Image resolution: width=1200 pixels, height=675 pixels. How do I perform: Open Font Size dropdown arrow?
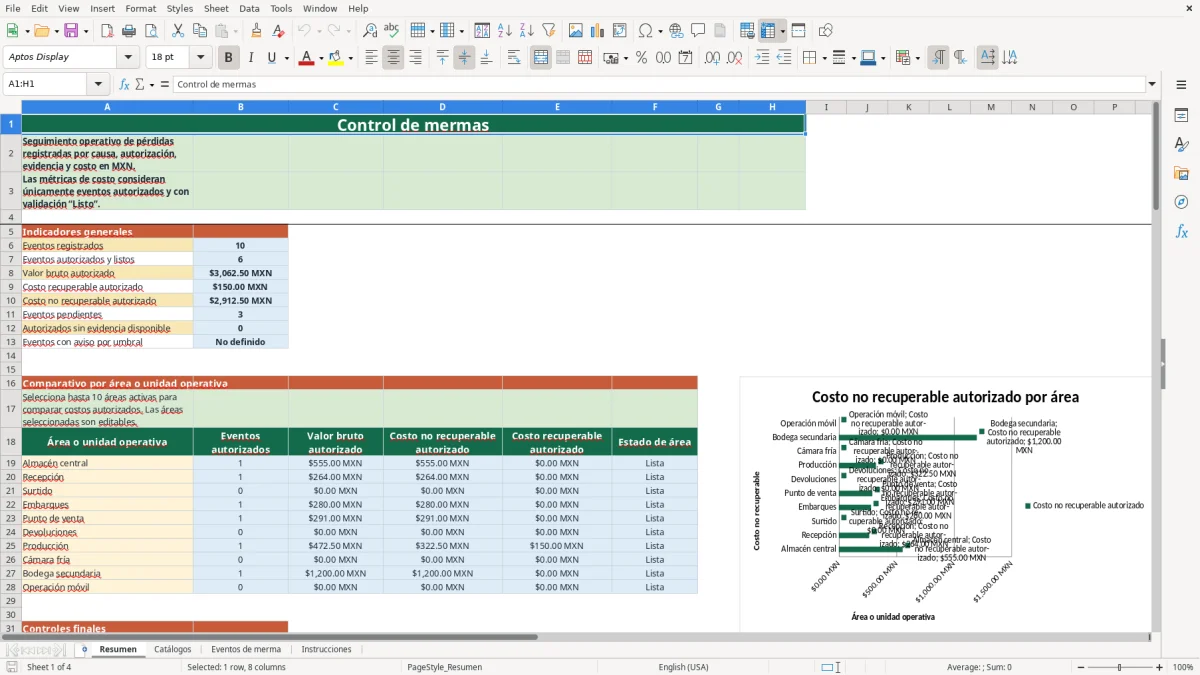tap(200, 58)
